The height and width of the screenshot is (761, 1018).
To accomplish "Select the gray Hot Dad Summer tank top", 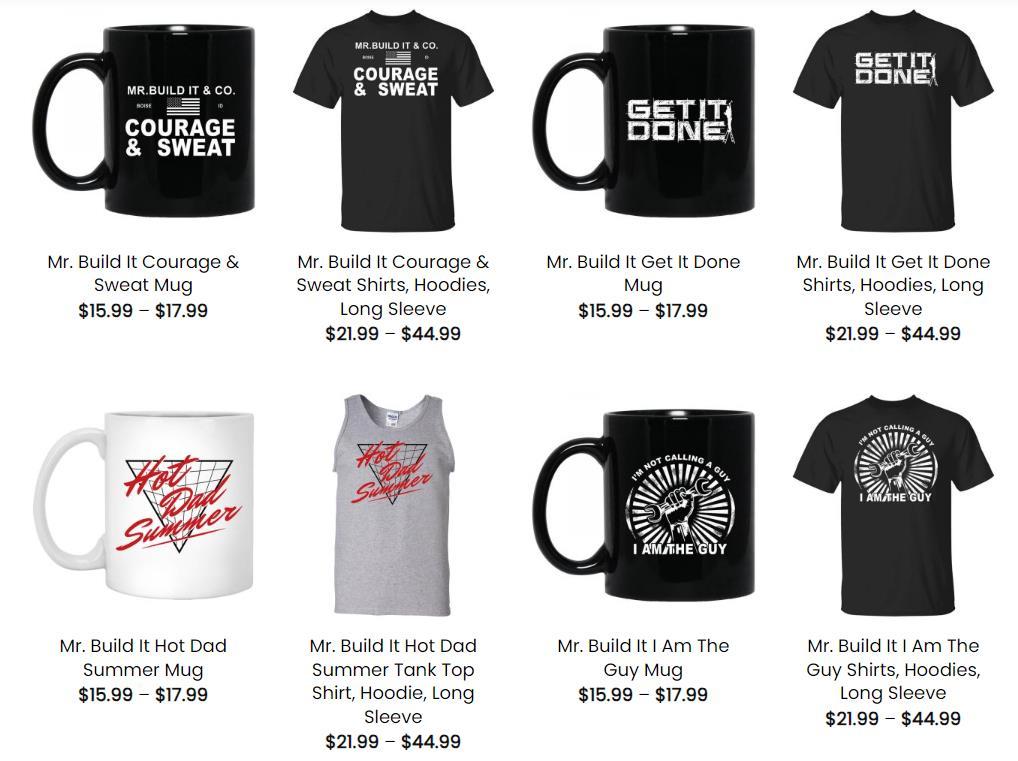I will click(393, 505).
